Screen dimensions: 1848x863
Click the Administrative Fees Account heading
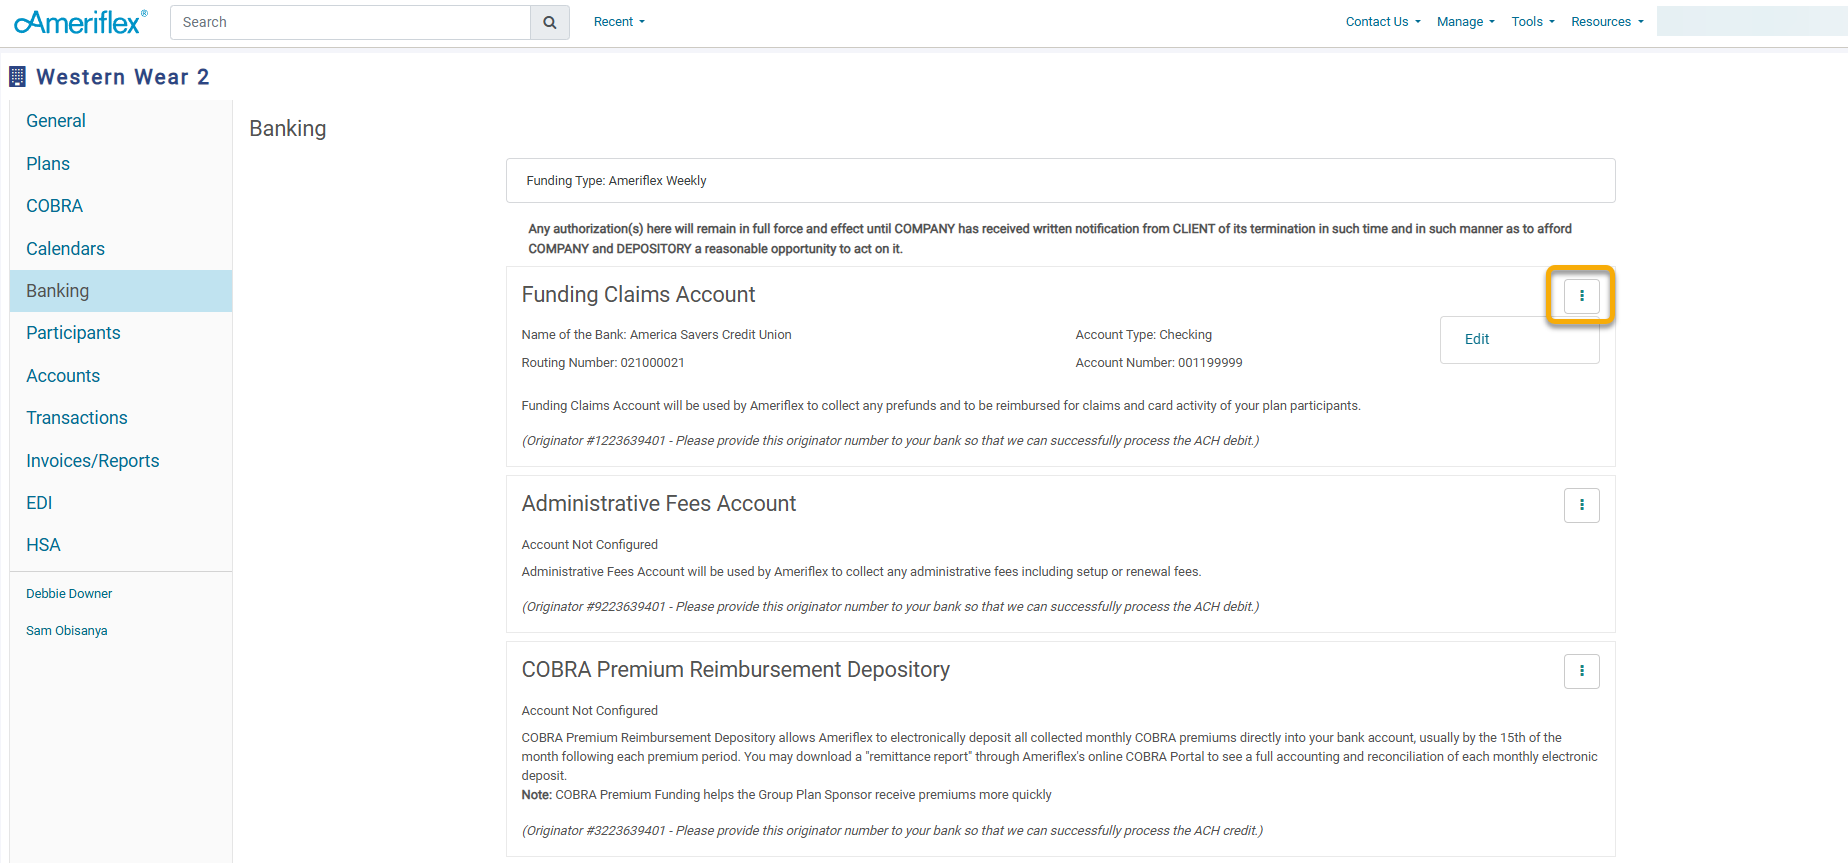coord(659,504)
